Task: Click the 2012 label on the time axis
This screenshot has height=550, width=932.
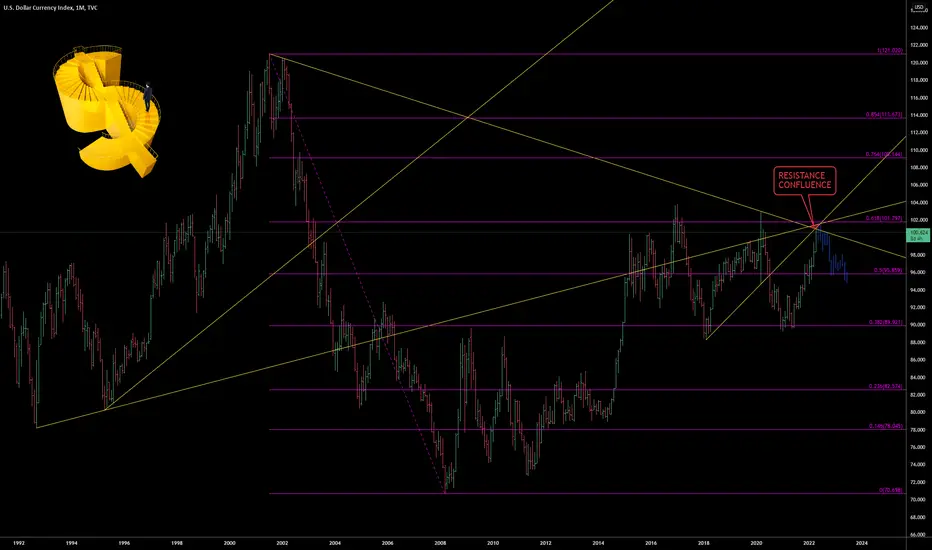Action: 546,543
